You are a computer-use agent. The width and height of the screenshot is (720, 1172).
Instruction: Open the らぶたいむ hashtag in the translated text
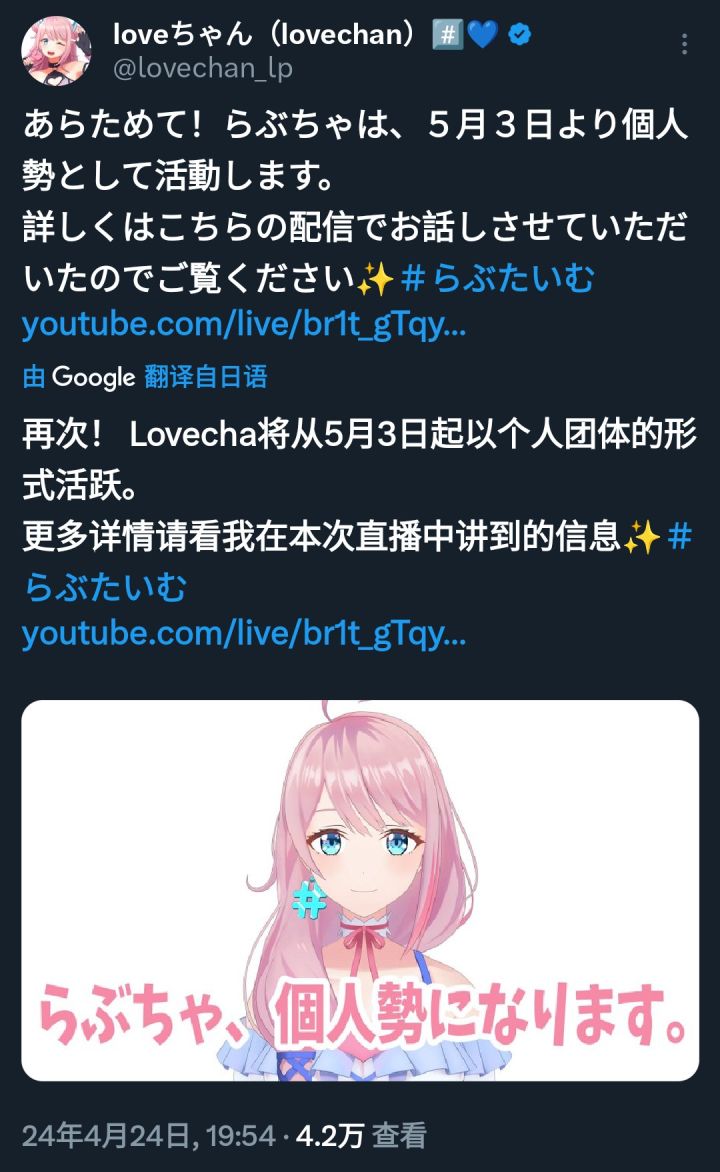click(x=105, y=587)
